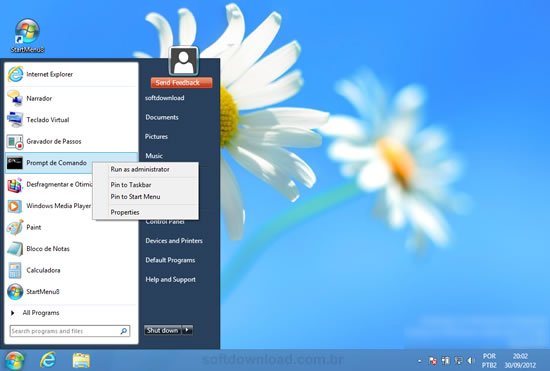
Task: Click the search magnifier icon
Action: pos(124,331)
